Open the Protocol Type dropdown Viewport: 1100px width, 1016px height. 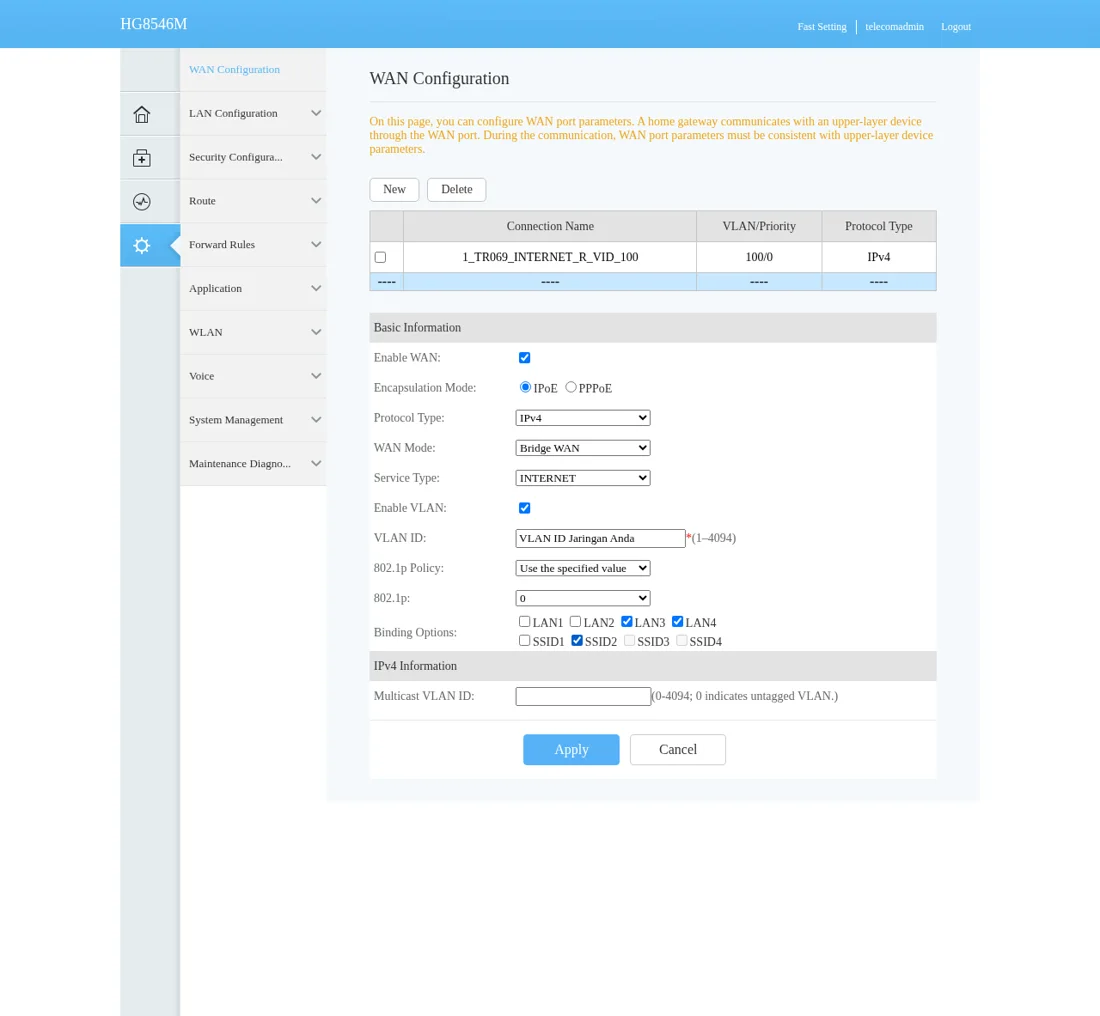coord(582,418)
